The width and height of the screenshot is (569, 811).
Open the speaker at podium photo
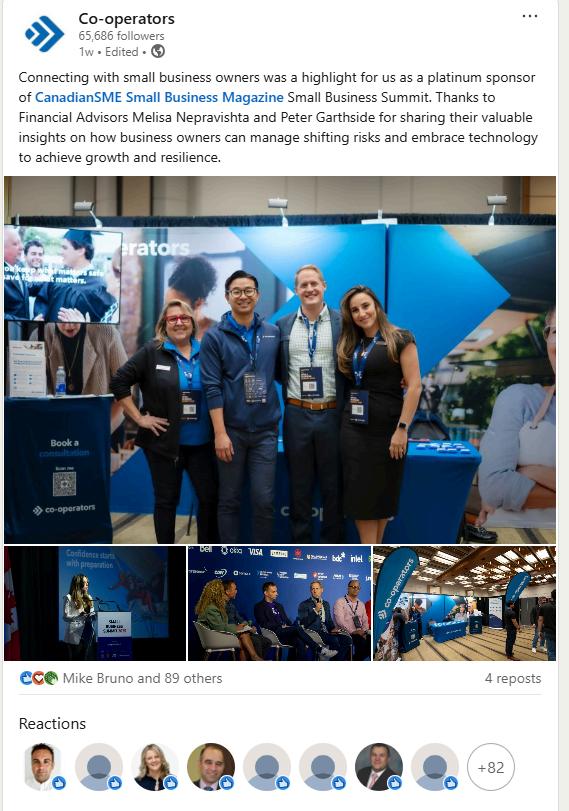[95, 603]
